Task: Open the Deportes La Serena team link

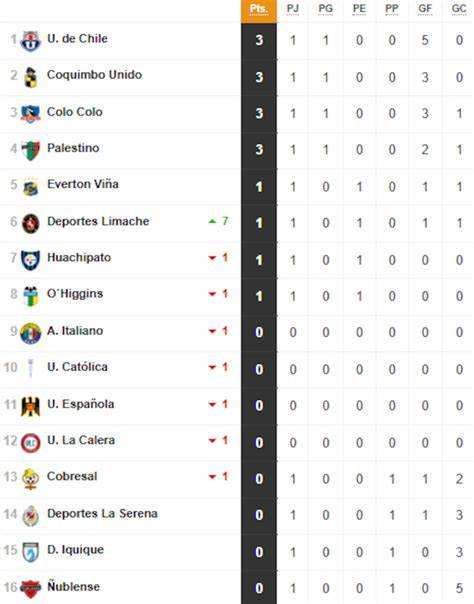Action: tap(102, 513)
